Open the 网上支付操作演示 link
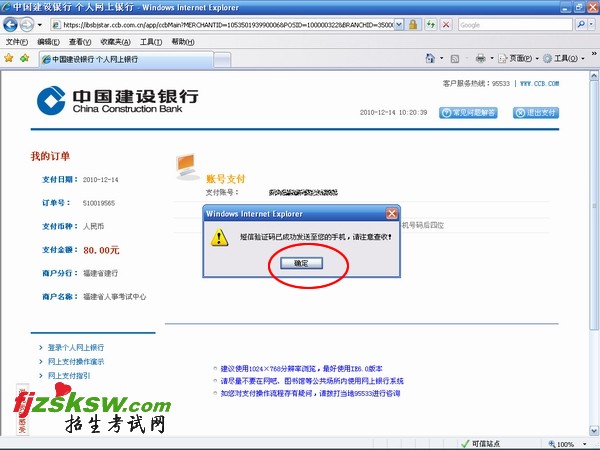600x450 pixels. click(x=76, y=361)
